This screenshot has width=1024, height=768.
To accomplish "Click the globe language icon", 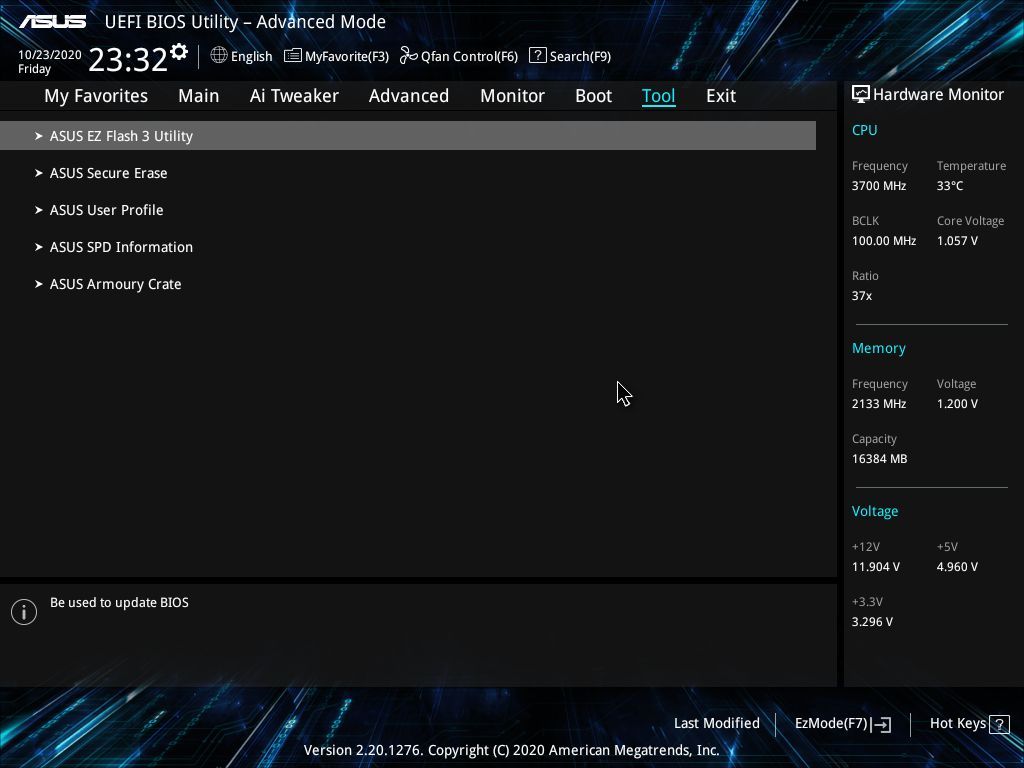I will (219, 56).
